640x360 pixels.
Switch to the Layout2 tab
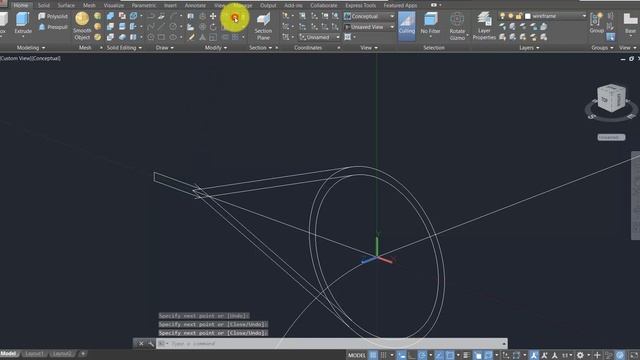[x=62, y=354]
